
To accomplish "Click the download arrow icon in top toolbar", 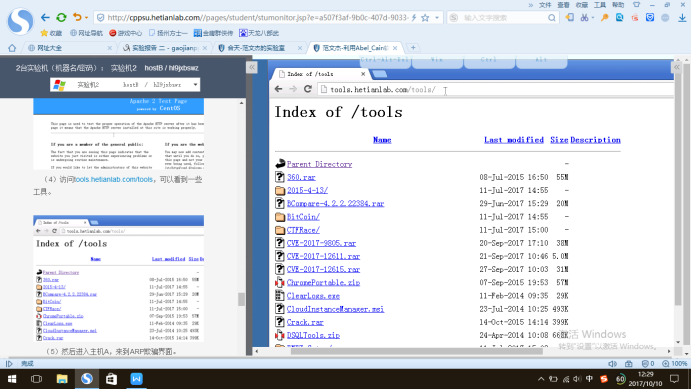I will (682, 18).
